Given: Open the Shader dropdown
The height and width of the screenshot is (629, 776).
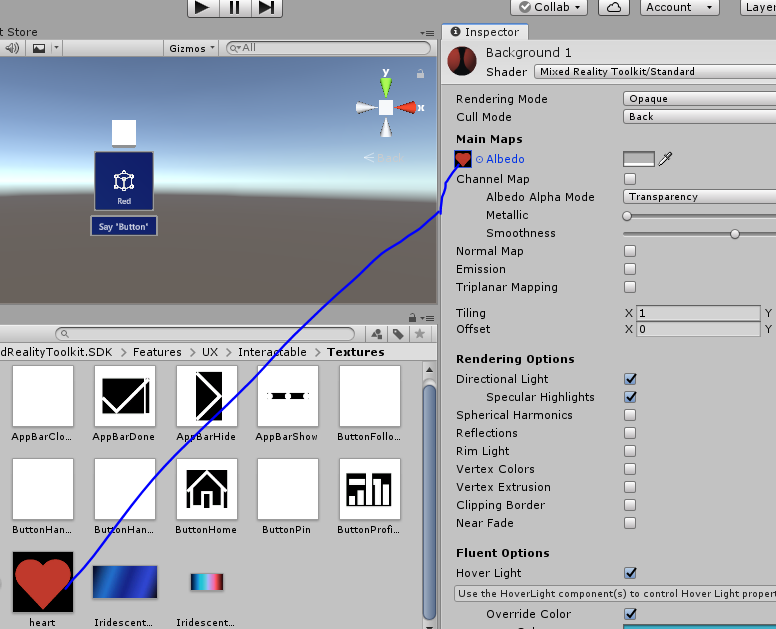Looking at the screenshot, I should click(x=655, y=72).
